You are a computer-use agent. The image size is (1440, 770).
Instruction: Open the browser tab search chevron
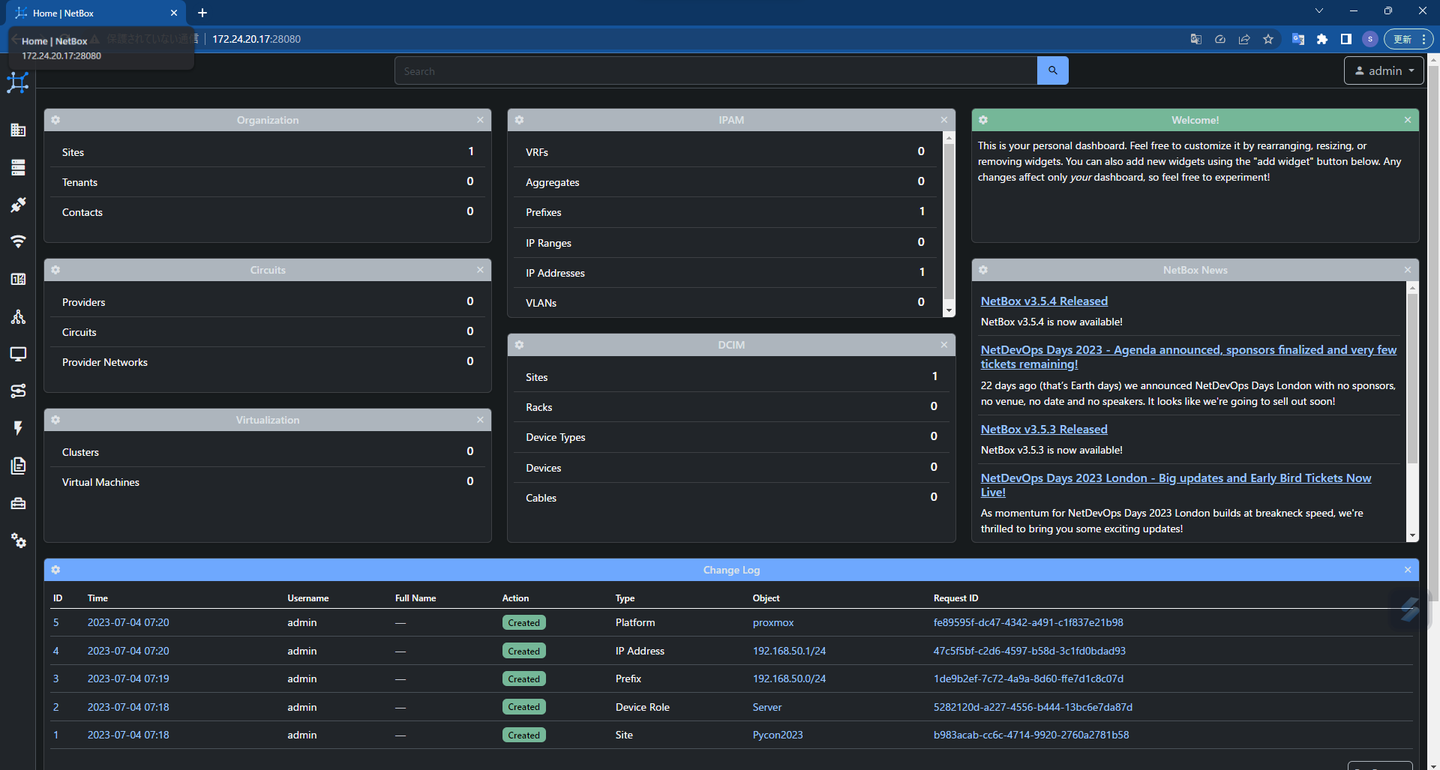click(1319, 11)
